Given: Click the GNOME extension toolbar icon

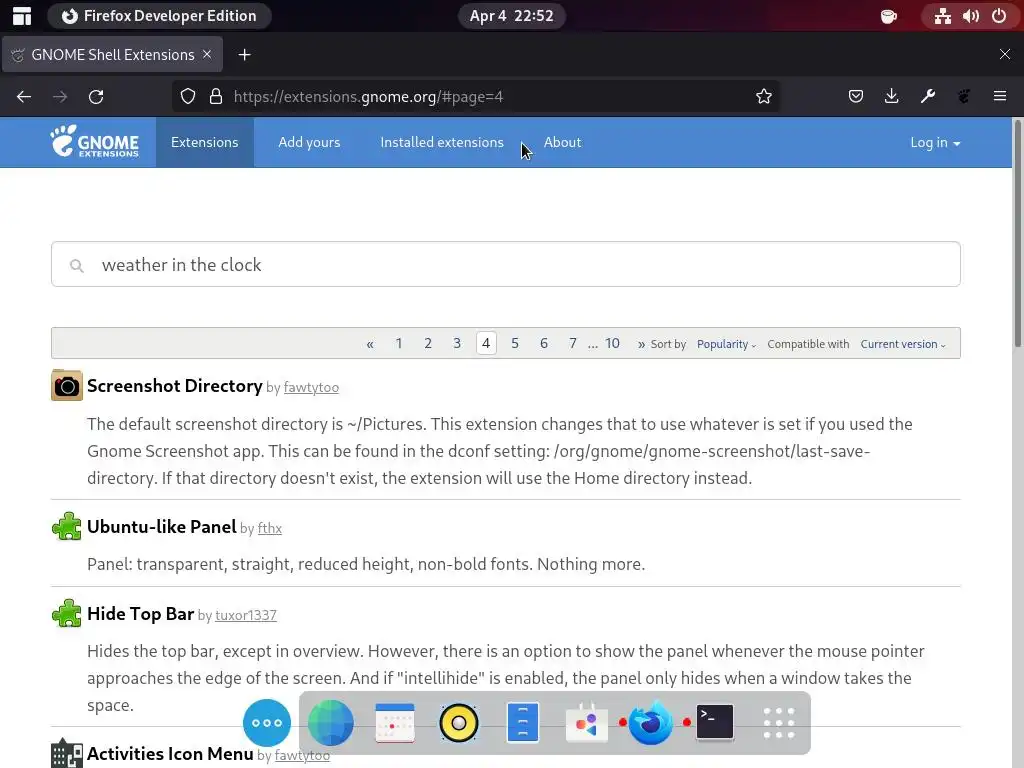Looking at the screenshot, I should tap(964, 97).
